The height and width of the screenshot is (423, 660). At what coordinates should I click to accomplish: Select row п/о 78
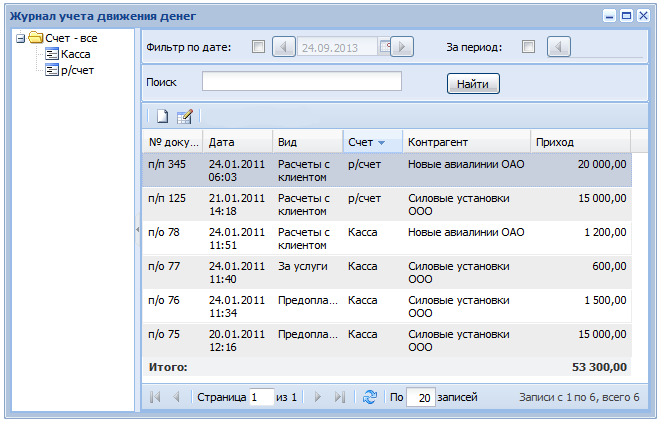[x=387, y=239]
